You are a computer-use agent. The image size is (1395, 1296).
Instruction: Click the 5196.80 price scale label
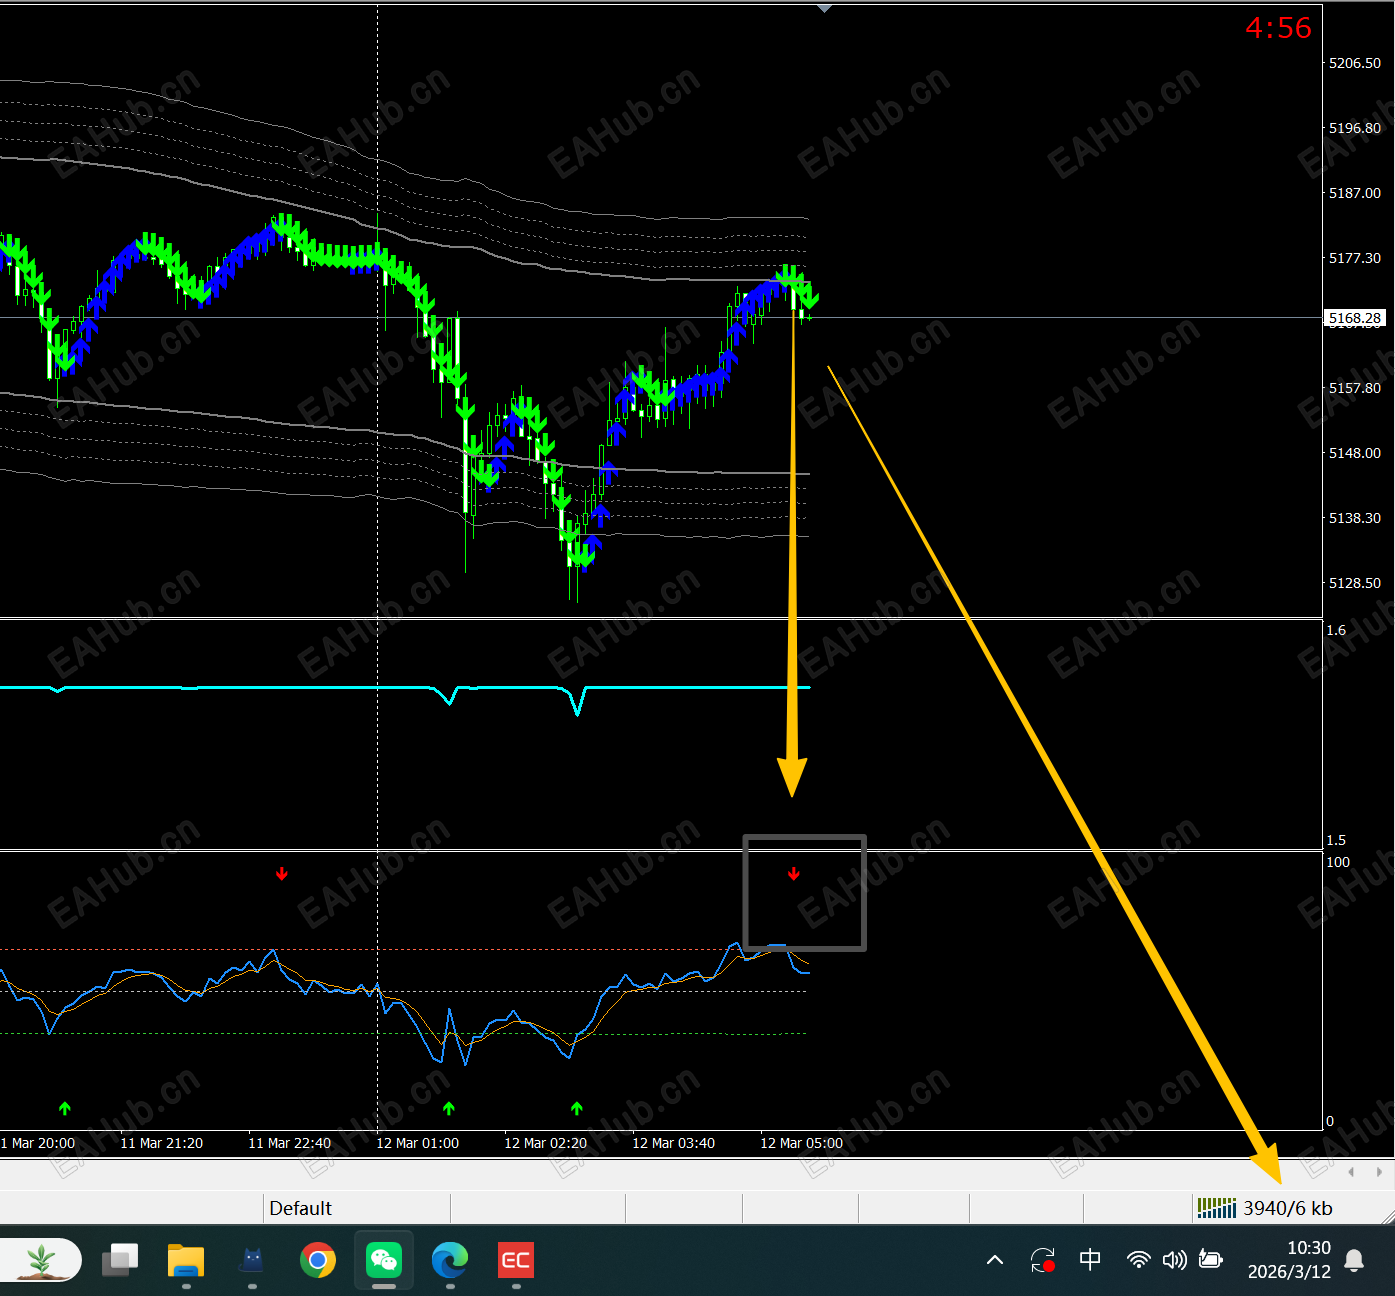1355,128
